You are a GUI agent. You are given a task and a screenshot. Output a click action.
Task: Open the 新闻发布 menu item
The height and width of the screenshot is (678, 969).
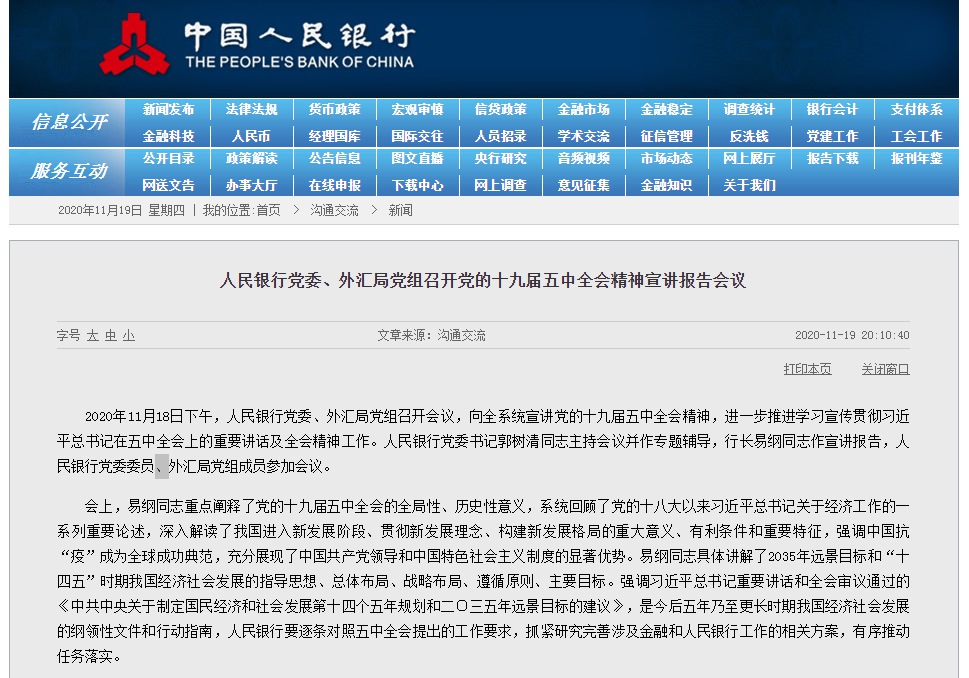[x=168, y=109]
